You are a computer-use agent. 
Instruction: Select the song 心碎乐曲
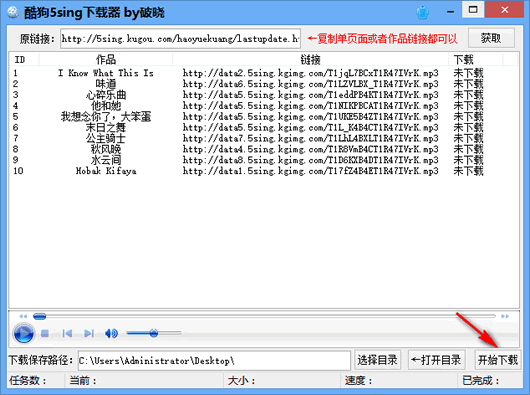(x=106, y=95)
